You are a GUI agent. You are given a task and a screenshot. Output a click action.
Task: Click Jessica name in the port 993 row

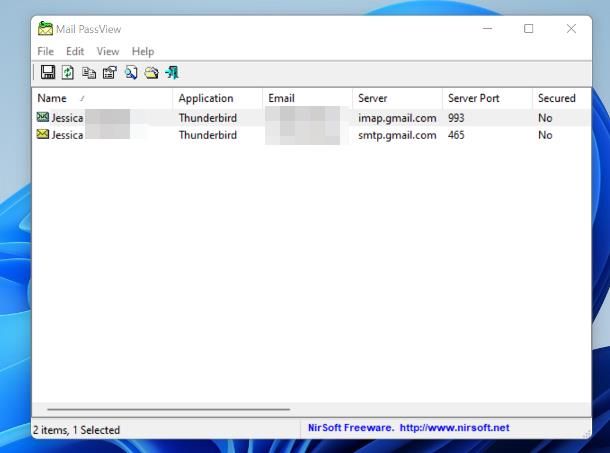tap(67, 118)
